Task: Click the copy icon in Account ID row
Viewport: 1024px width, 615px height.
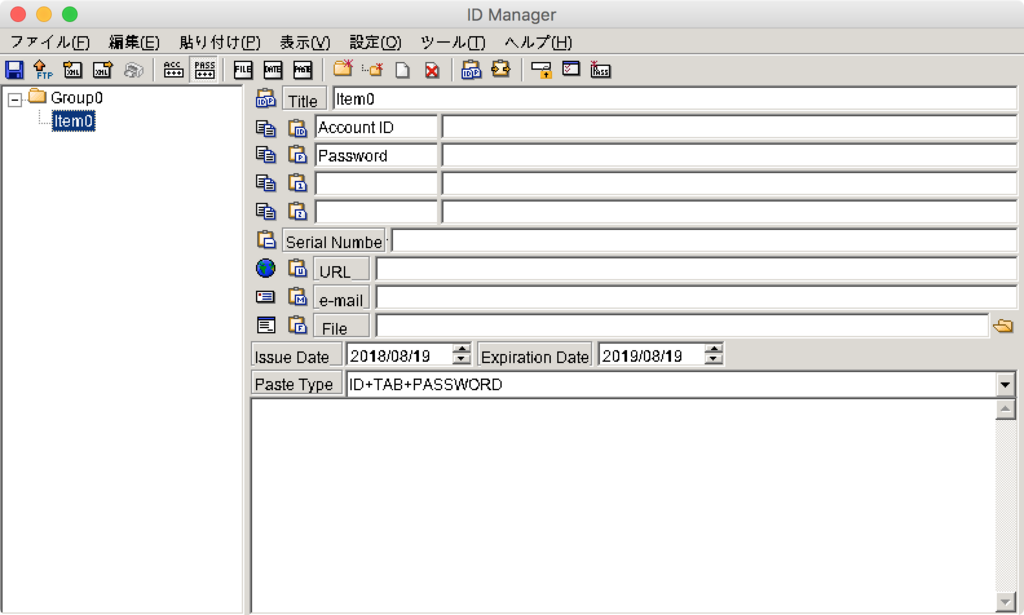Action: pos(265,127)
